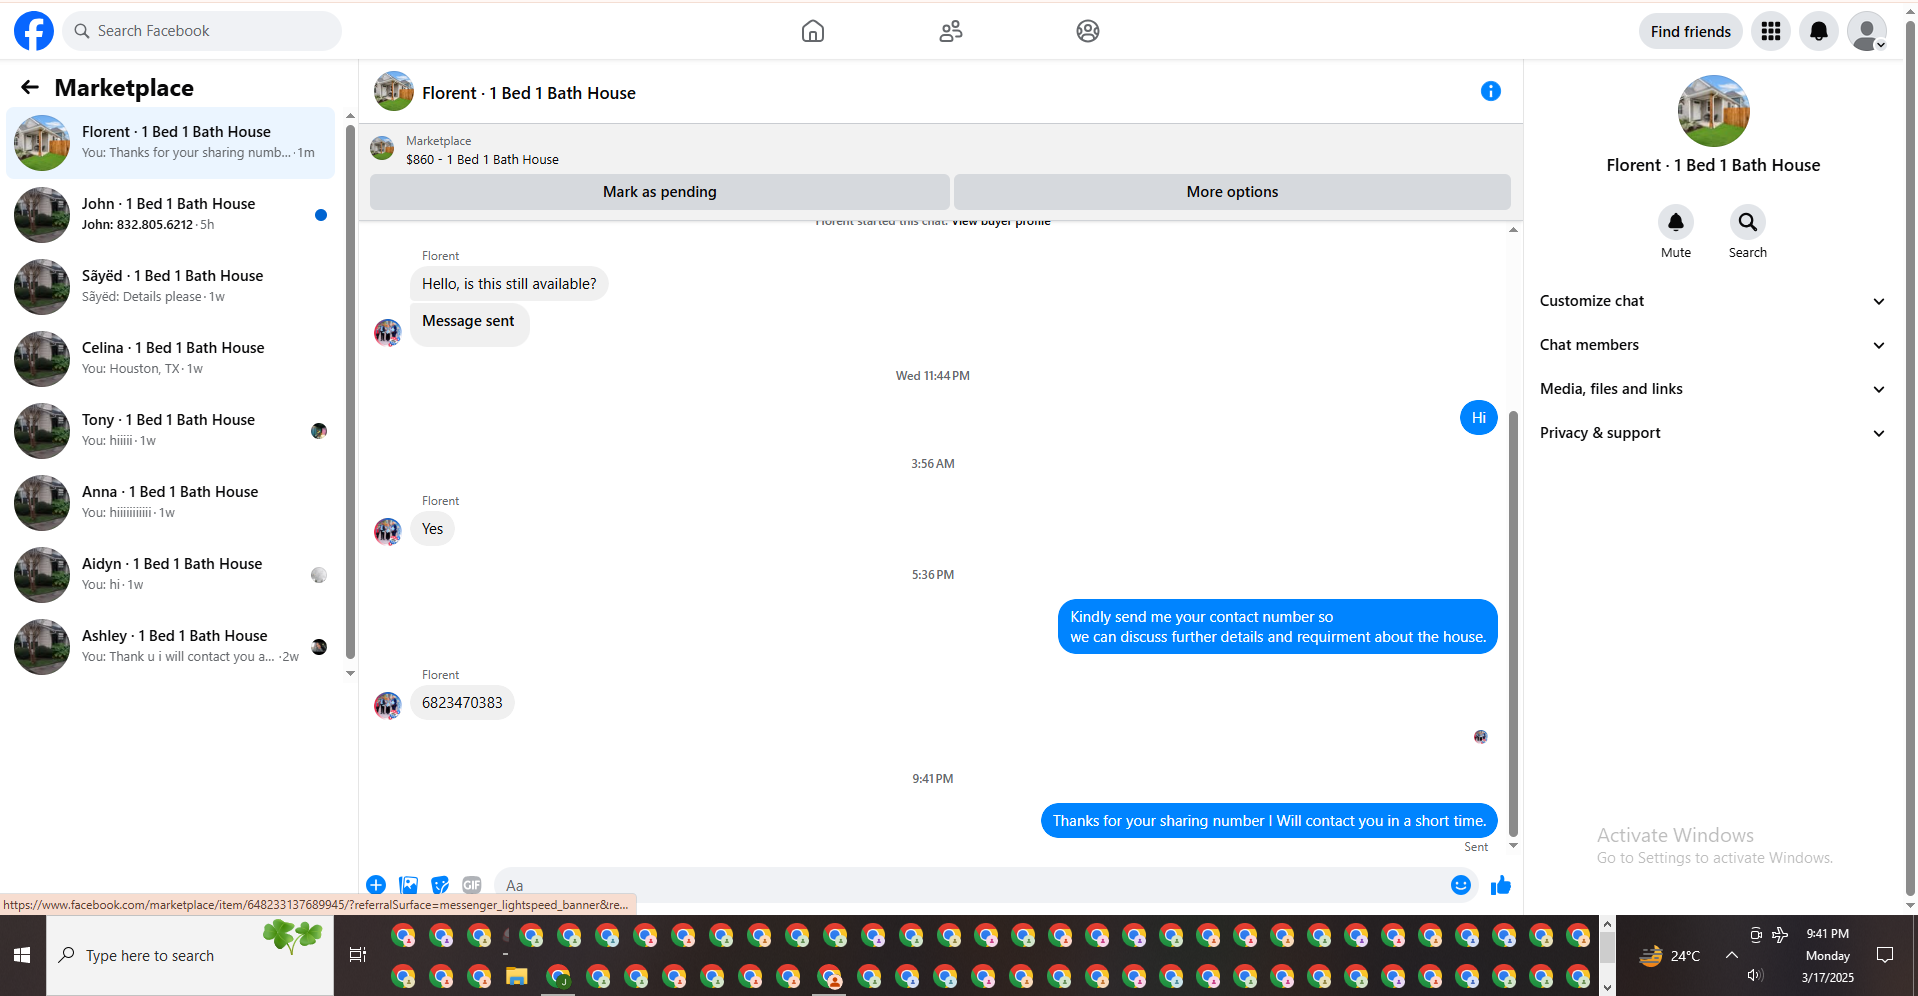Click the "Message sent" bubble
This screenshot has height=996, width=1918.
click(469, 324)
